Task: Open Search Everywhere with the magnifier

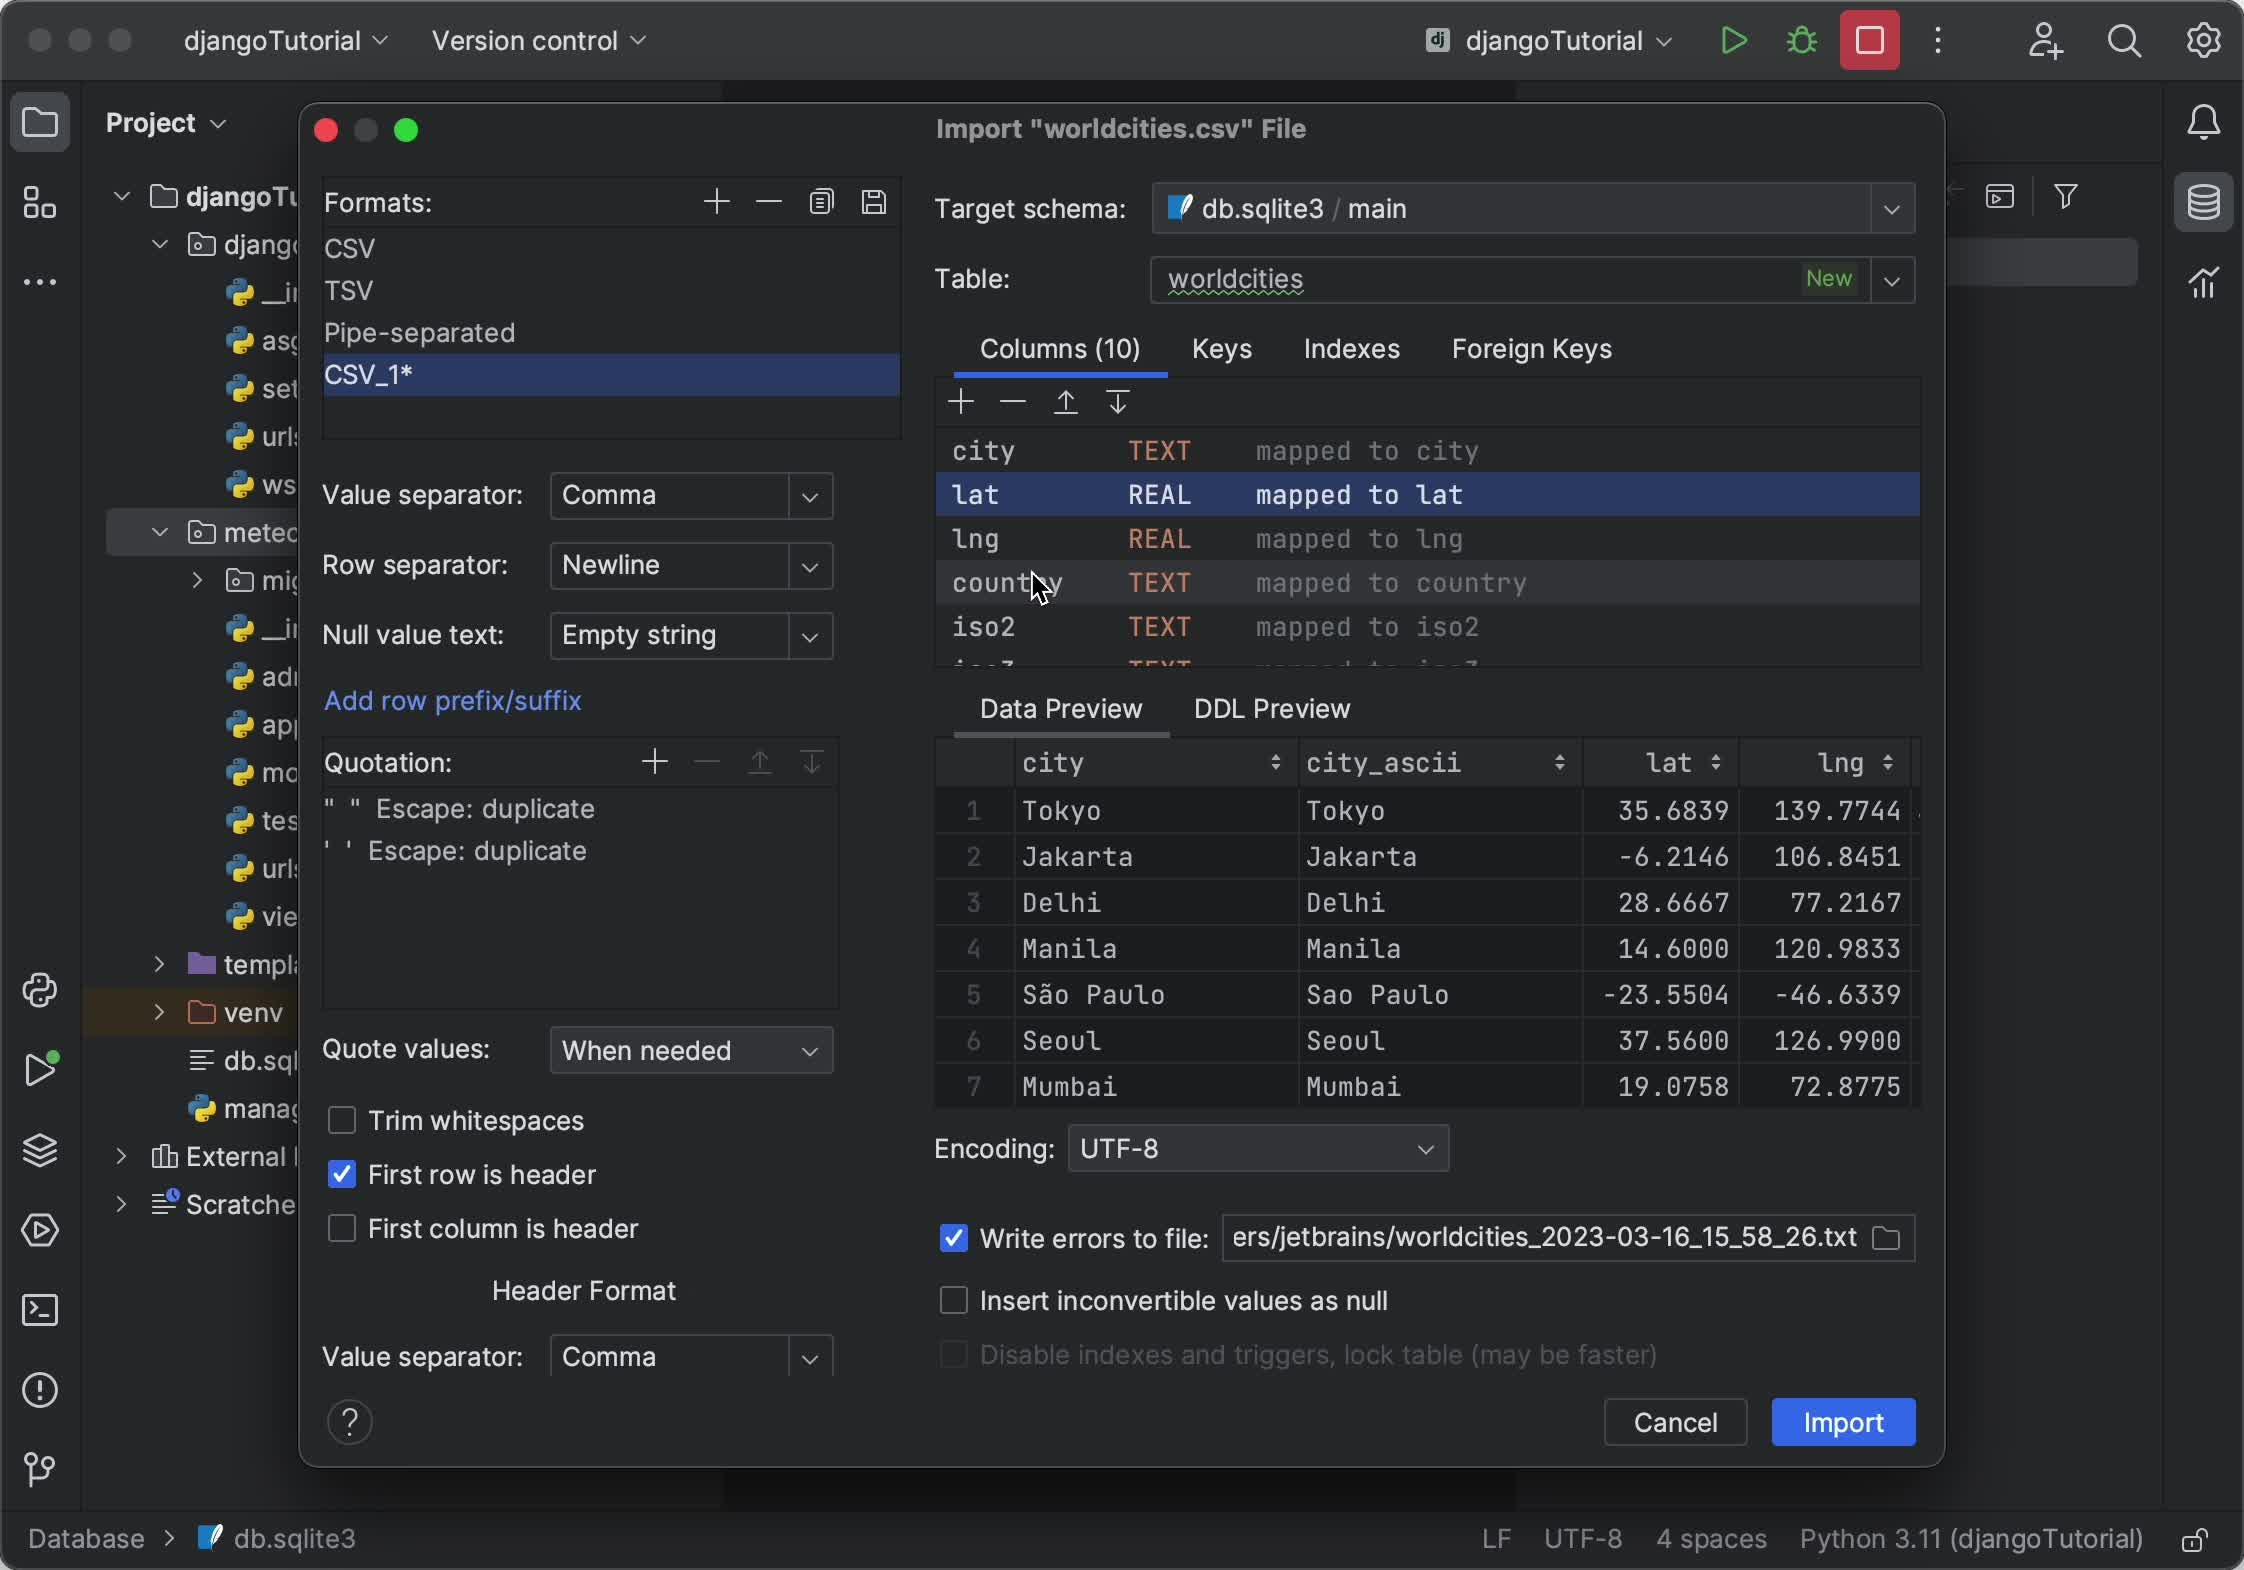Action: point(2124,41)
